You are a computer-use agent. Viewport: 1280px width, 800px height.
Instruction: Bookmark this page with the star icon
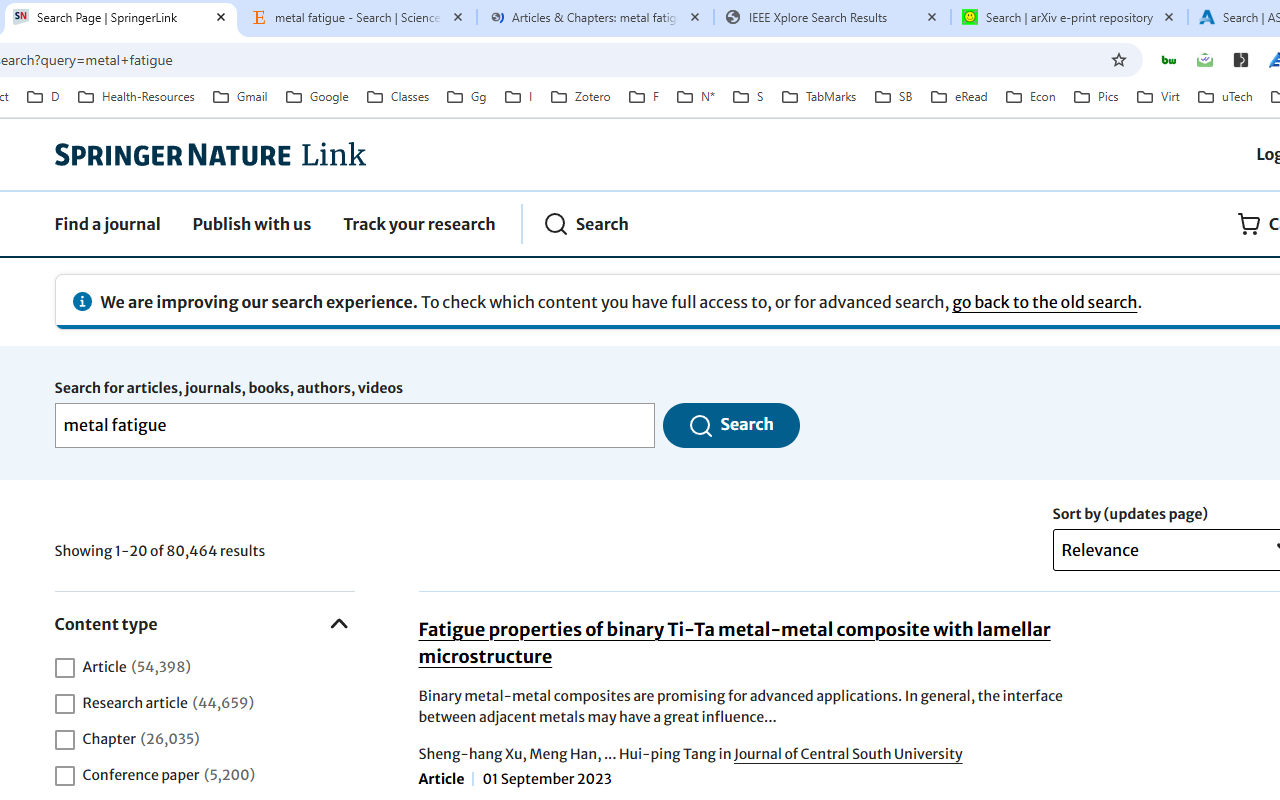tap(1119, 60)
